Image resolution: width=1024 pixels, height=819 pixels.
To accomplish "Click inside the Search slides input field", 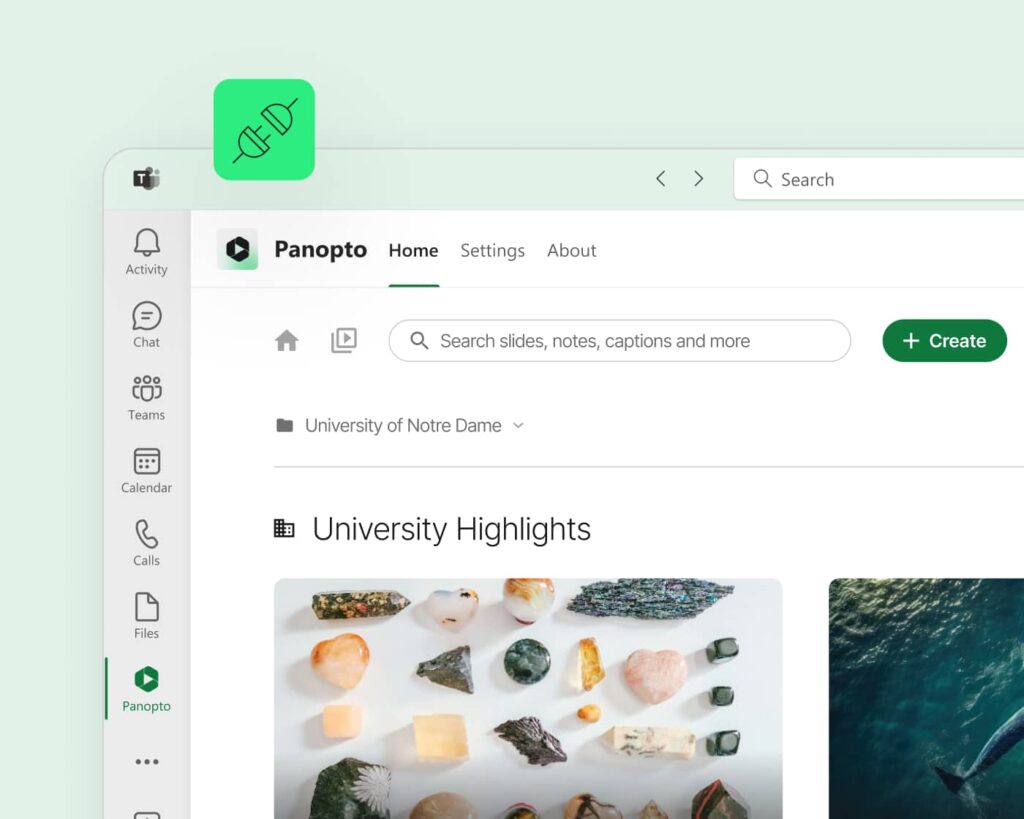I will click(619, 340).
